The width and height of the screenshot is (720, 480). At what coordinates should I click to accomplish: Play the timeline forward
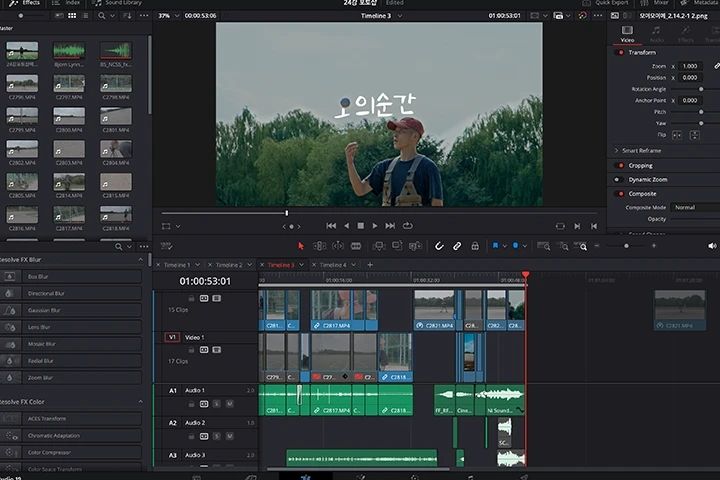(375, 226)
